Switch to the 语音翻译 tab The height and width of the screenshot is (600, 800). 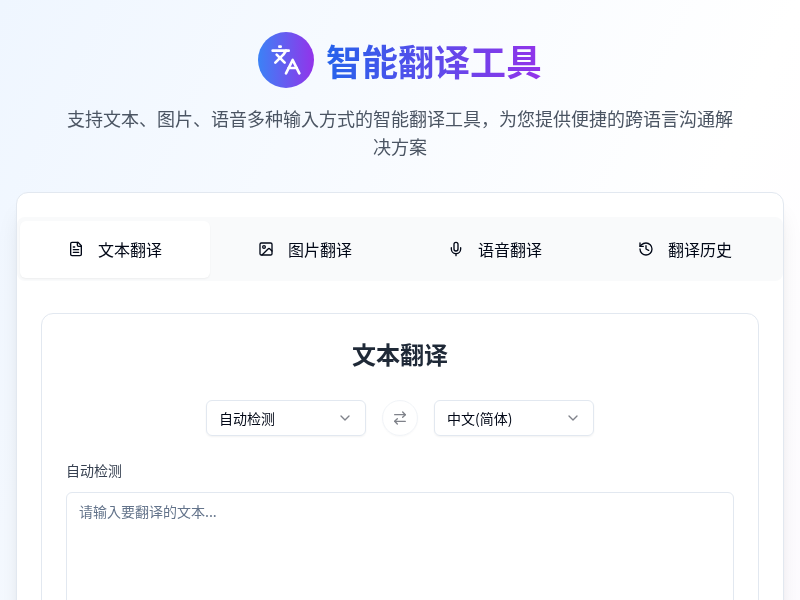click(x=495, y=249)
